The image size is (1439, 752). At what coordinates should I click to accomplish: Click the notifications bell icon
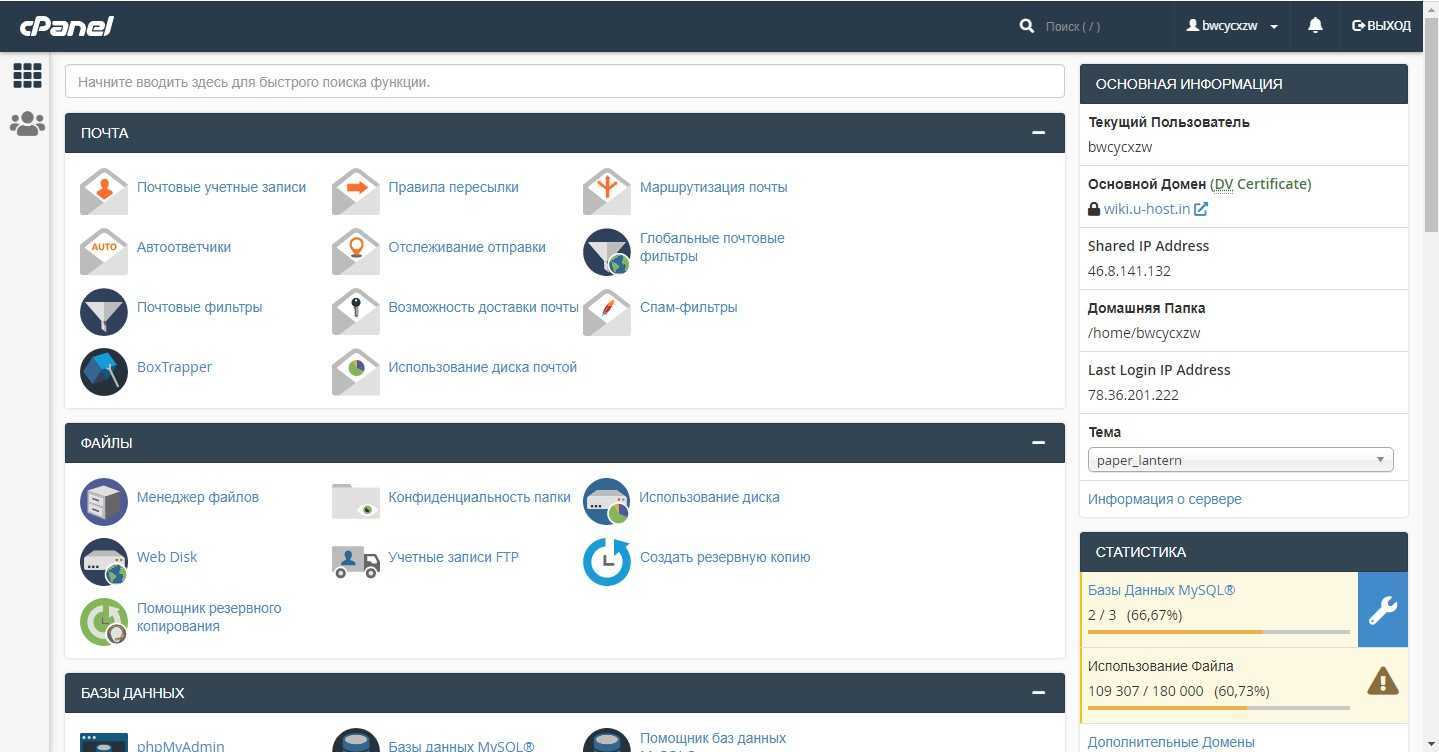pyautogui.click(x=1315, y=26)
